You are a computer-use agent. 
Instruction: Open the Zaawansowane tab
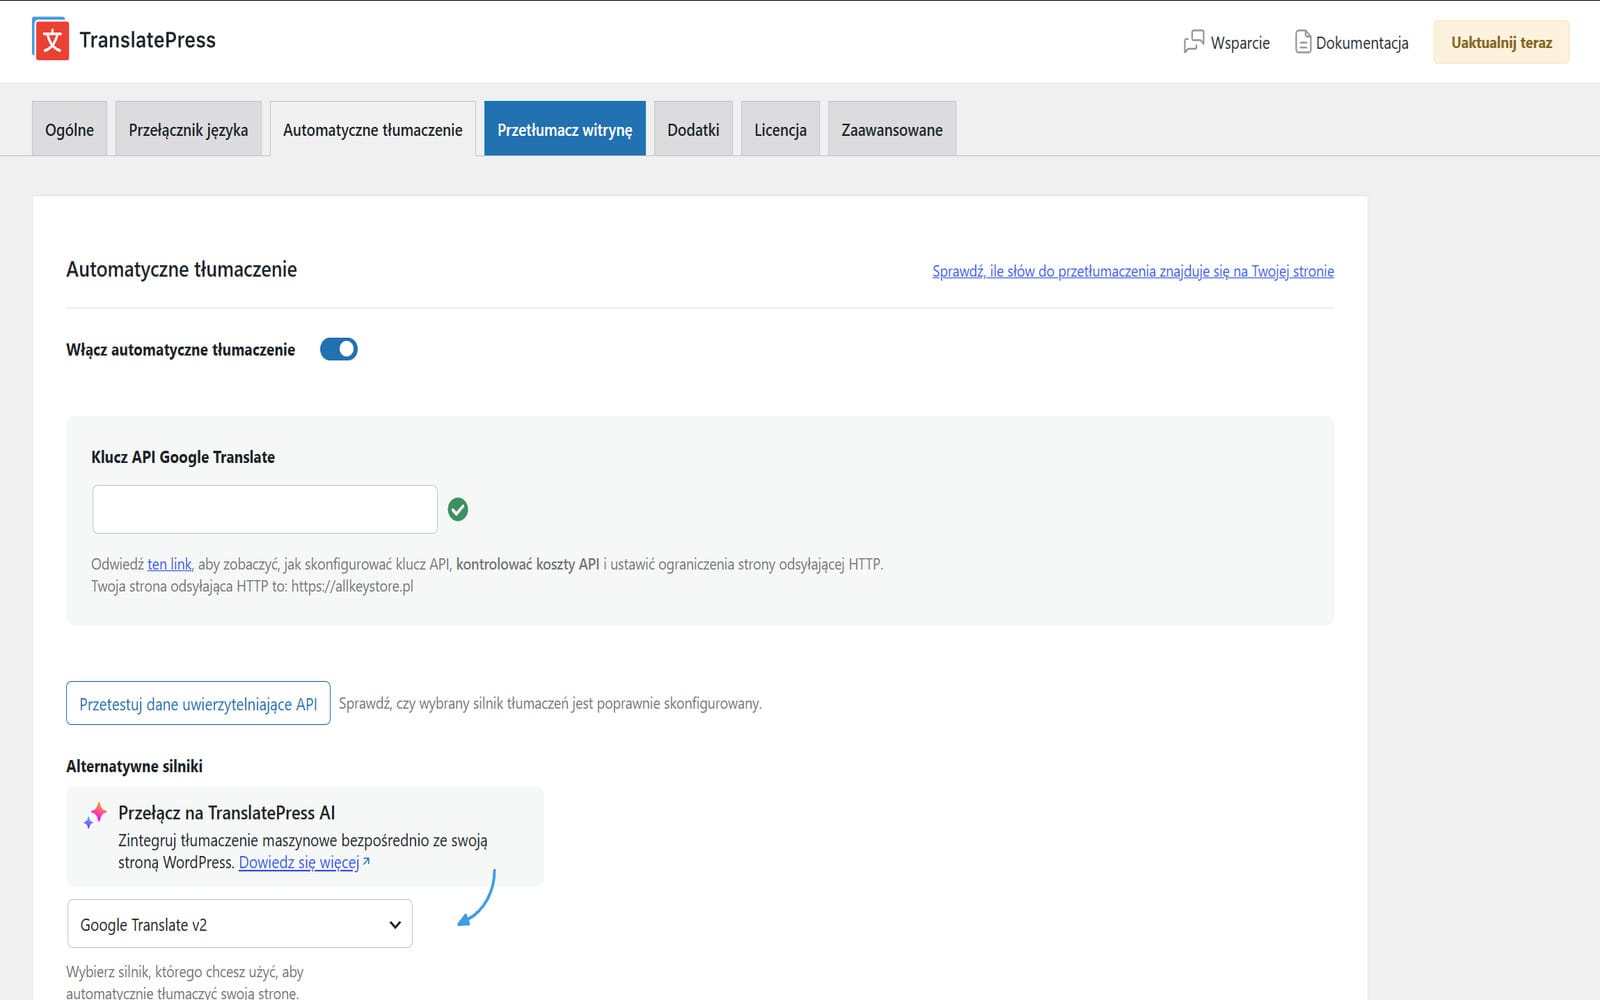click(x=892, y=129)
